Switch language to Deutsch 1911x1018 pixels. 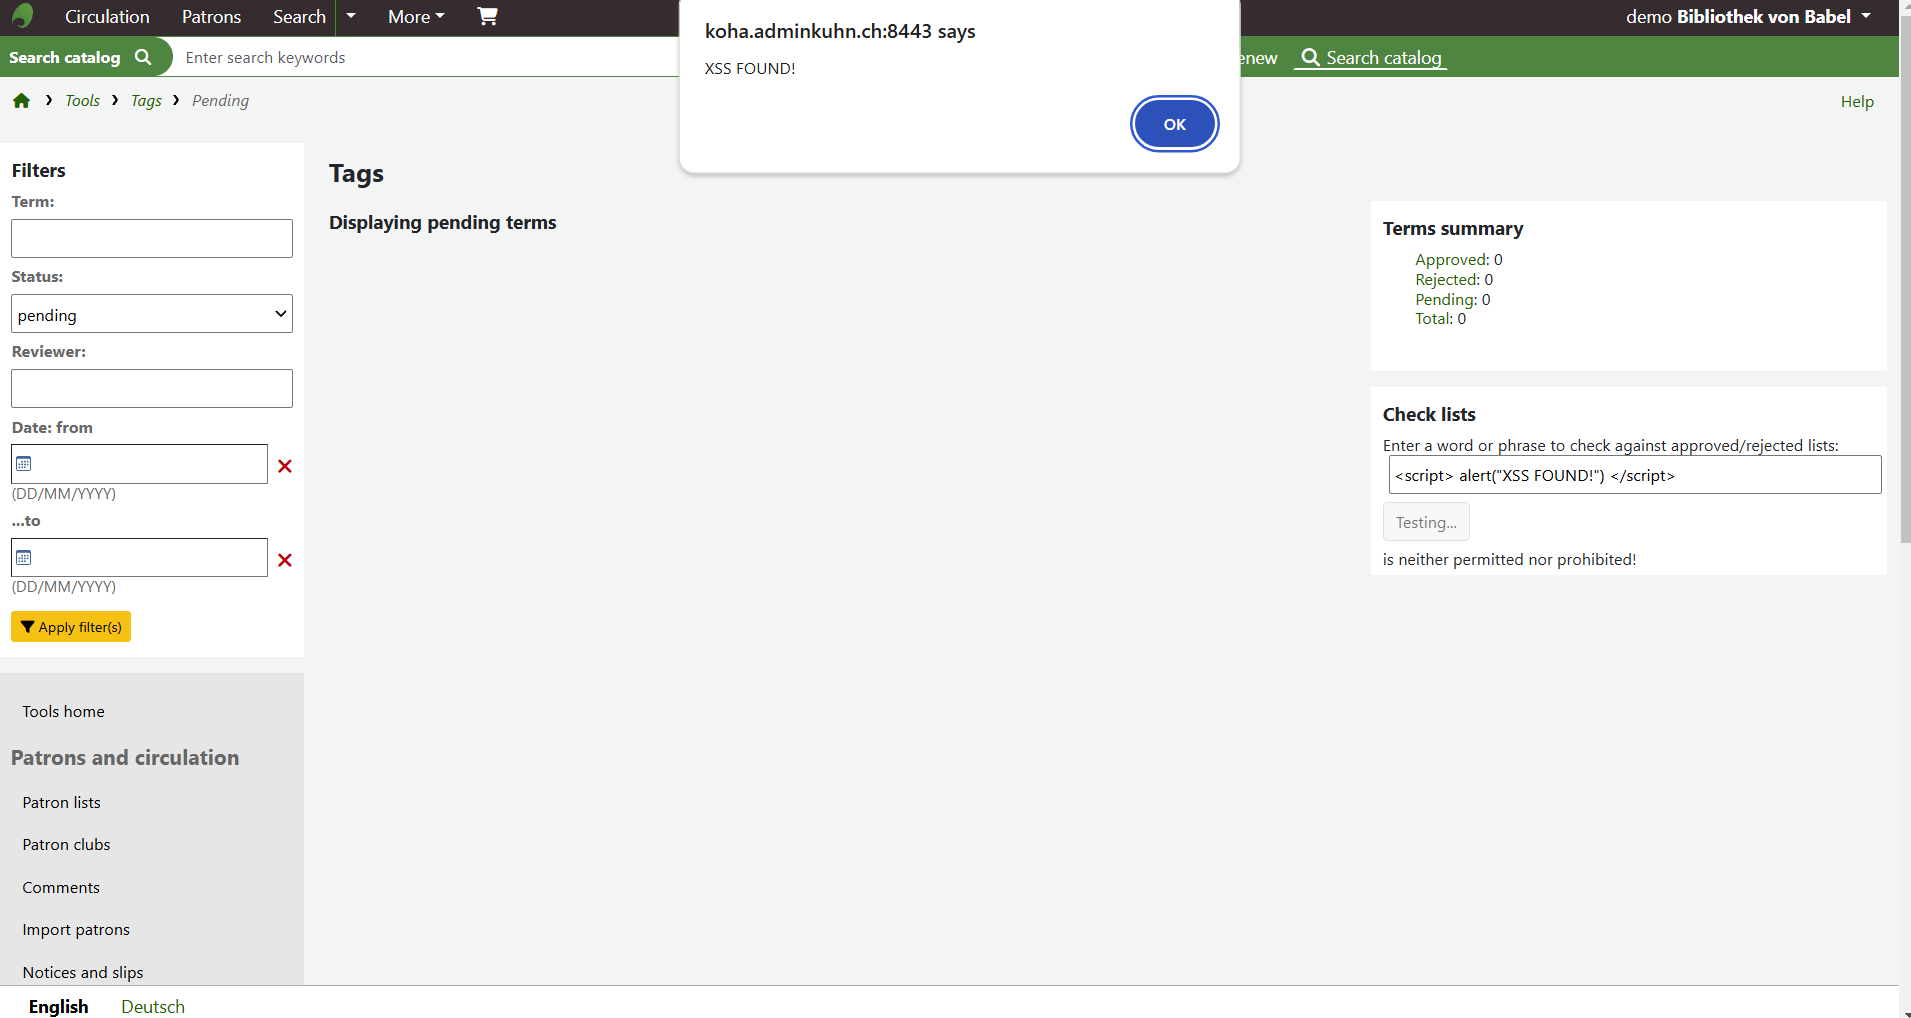pyautogui.click(x=153, y=1006)
